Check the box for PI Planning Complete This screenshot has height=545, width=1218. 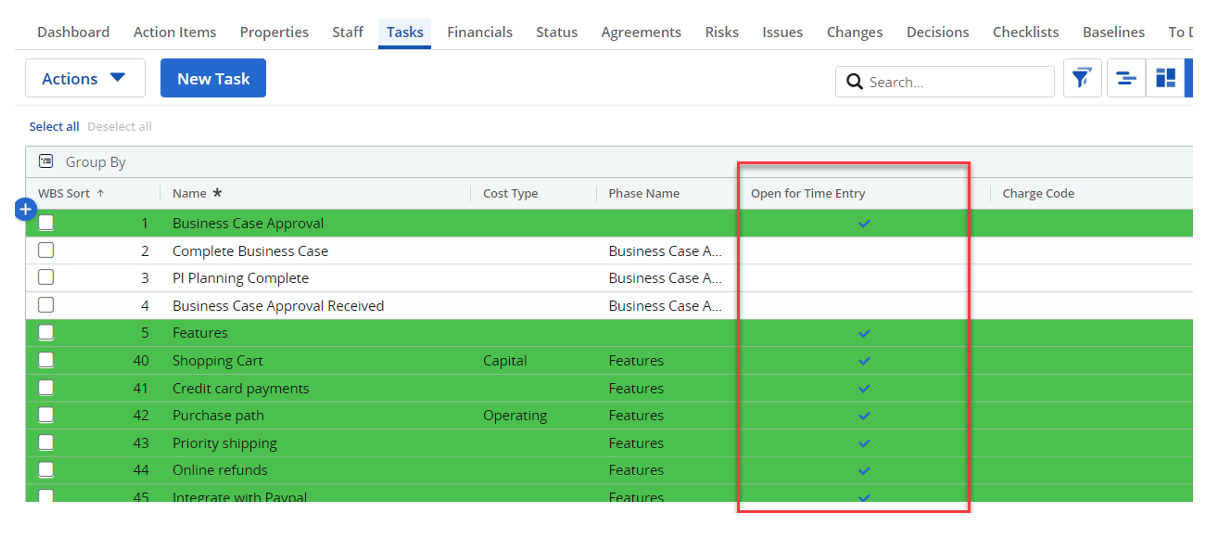(x=46, y=277)
